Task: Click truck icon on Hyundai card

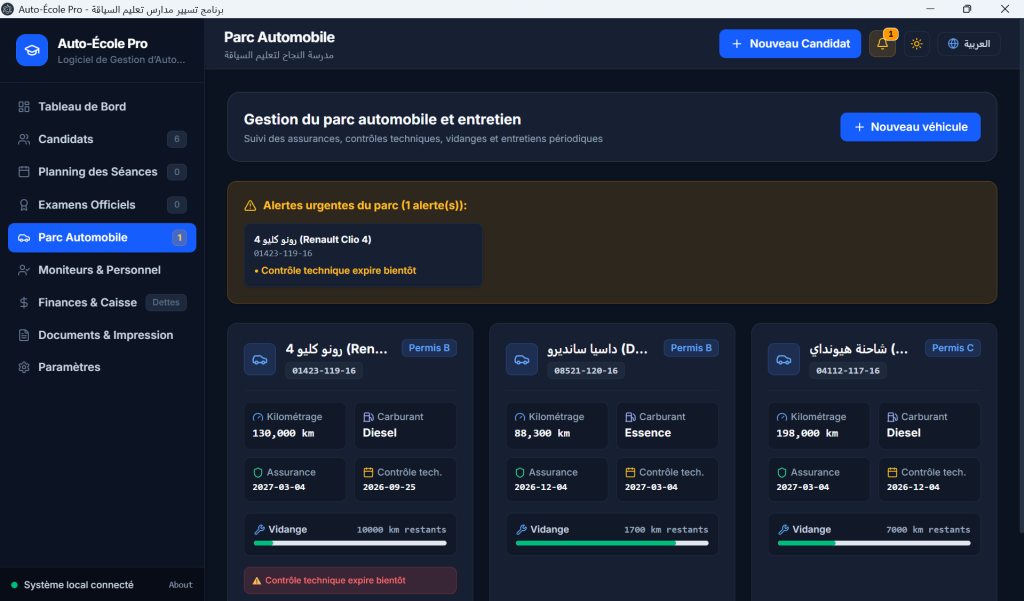Action: (x=784, y=359)
